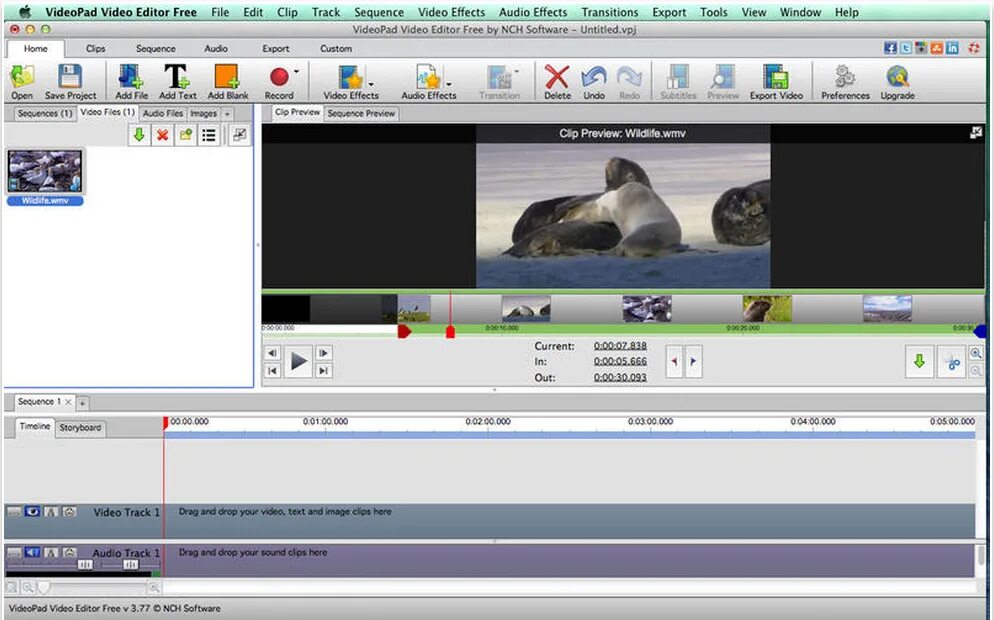
Task: Click the Add Text tool
Action: click(x=178, y=82)
